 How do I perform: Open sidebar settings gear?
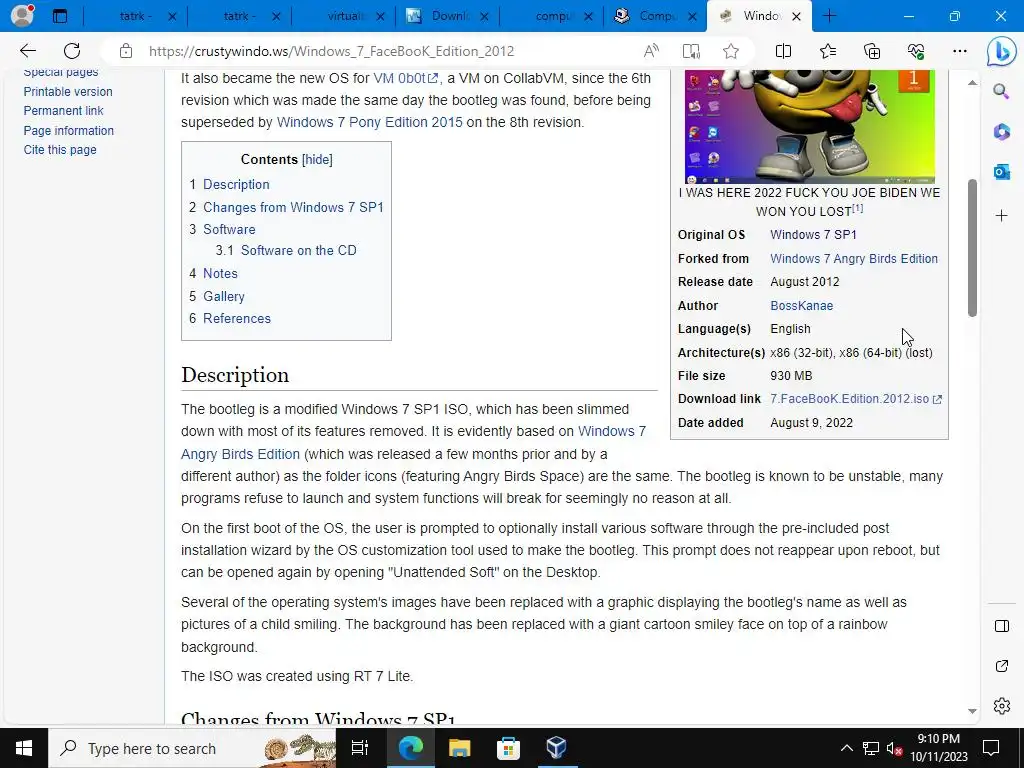[1001, 706]
